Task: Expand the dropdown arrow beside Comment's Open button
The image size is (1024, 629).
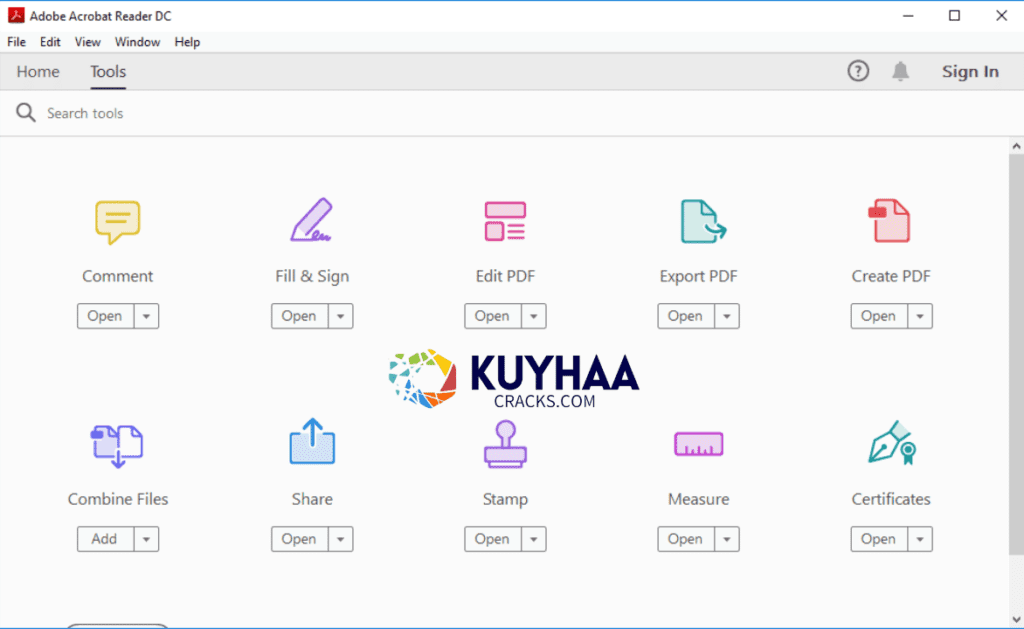Action: (x=146, y=316)
